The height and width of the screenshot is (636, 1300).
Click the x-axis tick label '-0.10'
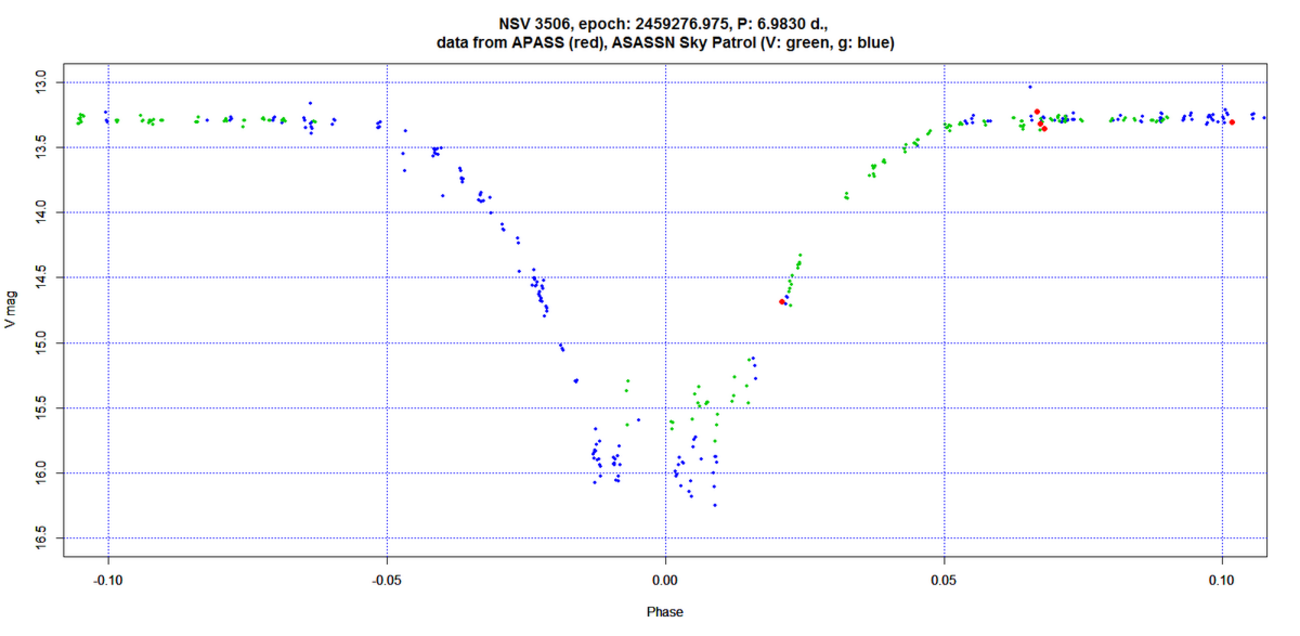pyautogui.click(x=107, y=579)
